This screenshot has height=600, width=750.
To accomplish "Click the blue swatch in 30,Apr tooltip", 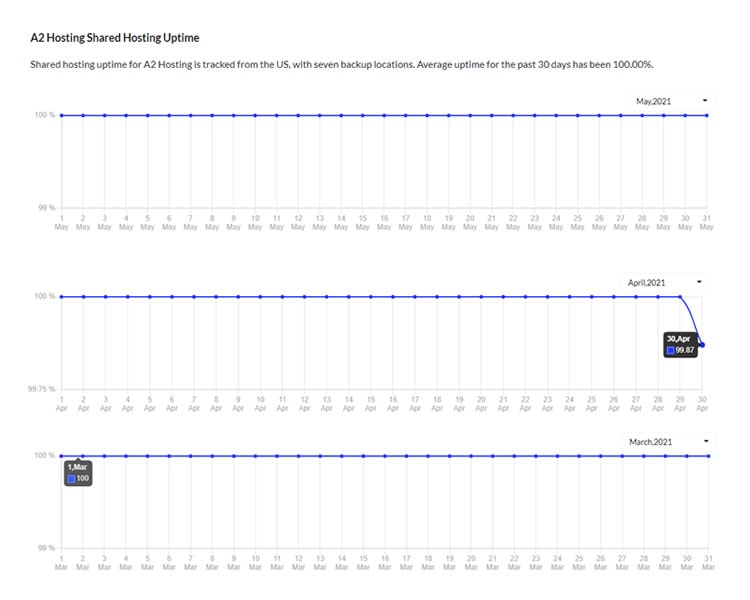I will [671, 350].
